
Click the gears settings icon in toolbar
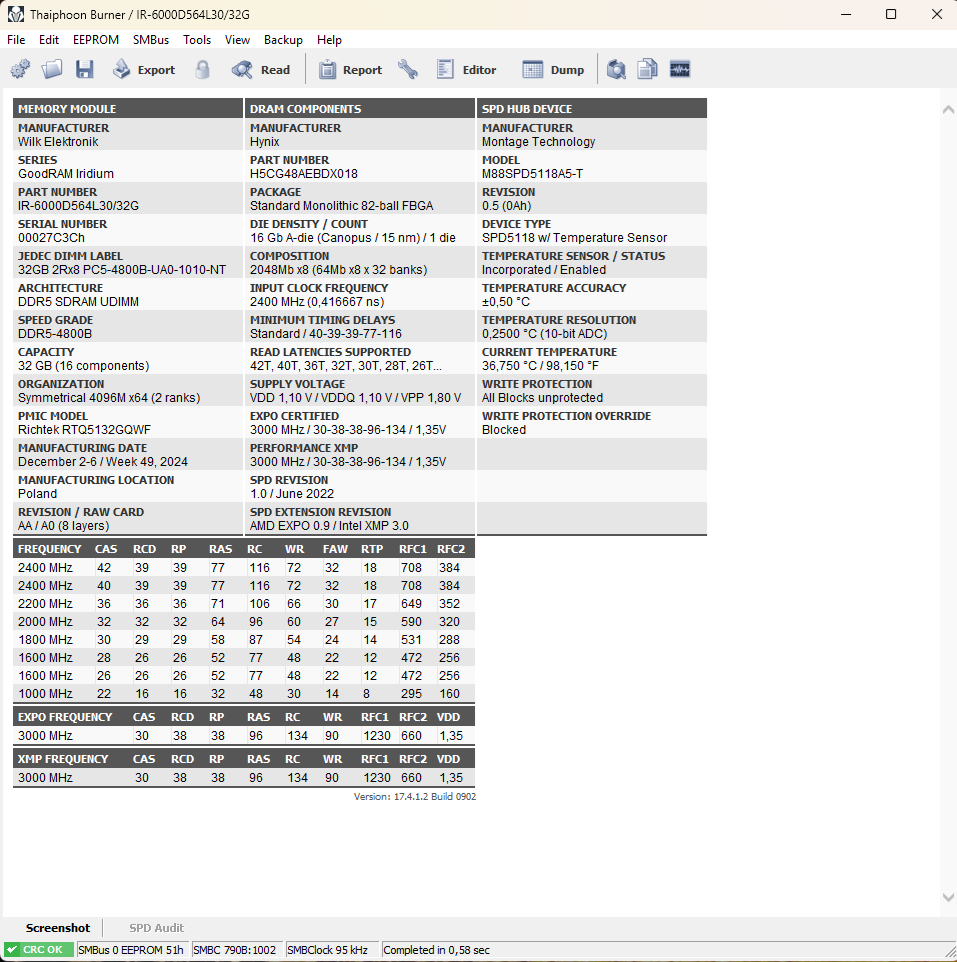point(20,70)
